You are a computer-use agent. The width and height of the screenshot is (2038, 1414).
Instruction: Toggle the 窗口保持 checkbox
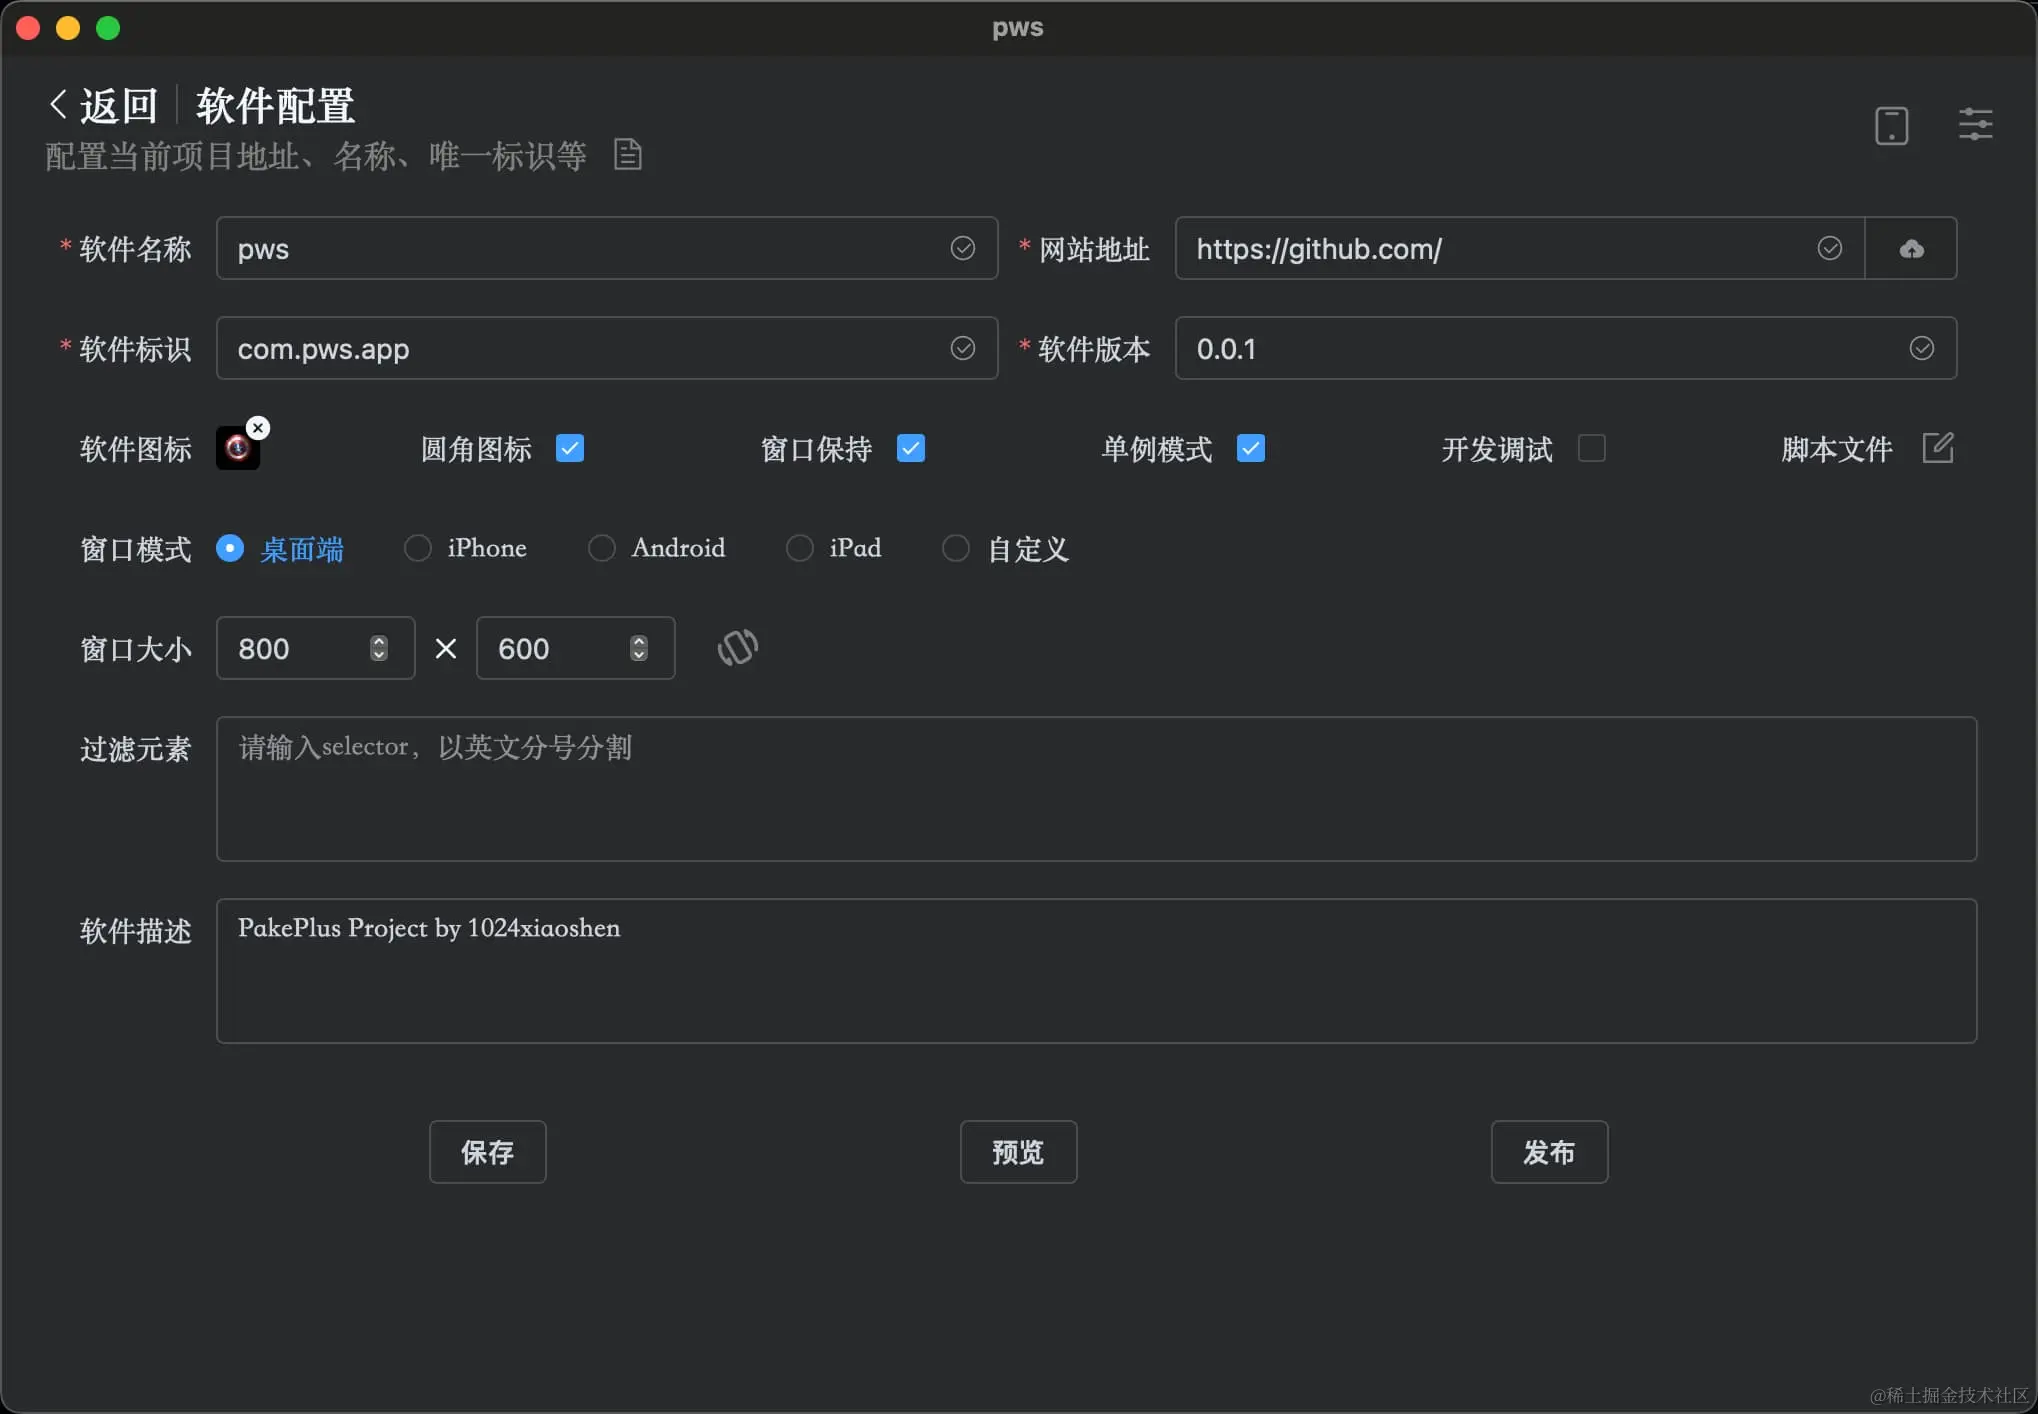(x=911, y=448)
